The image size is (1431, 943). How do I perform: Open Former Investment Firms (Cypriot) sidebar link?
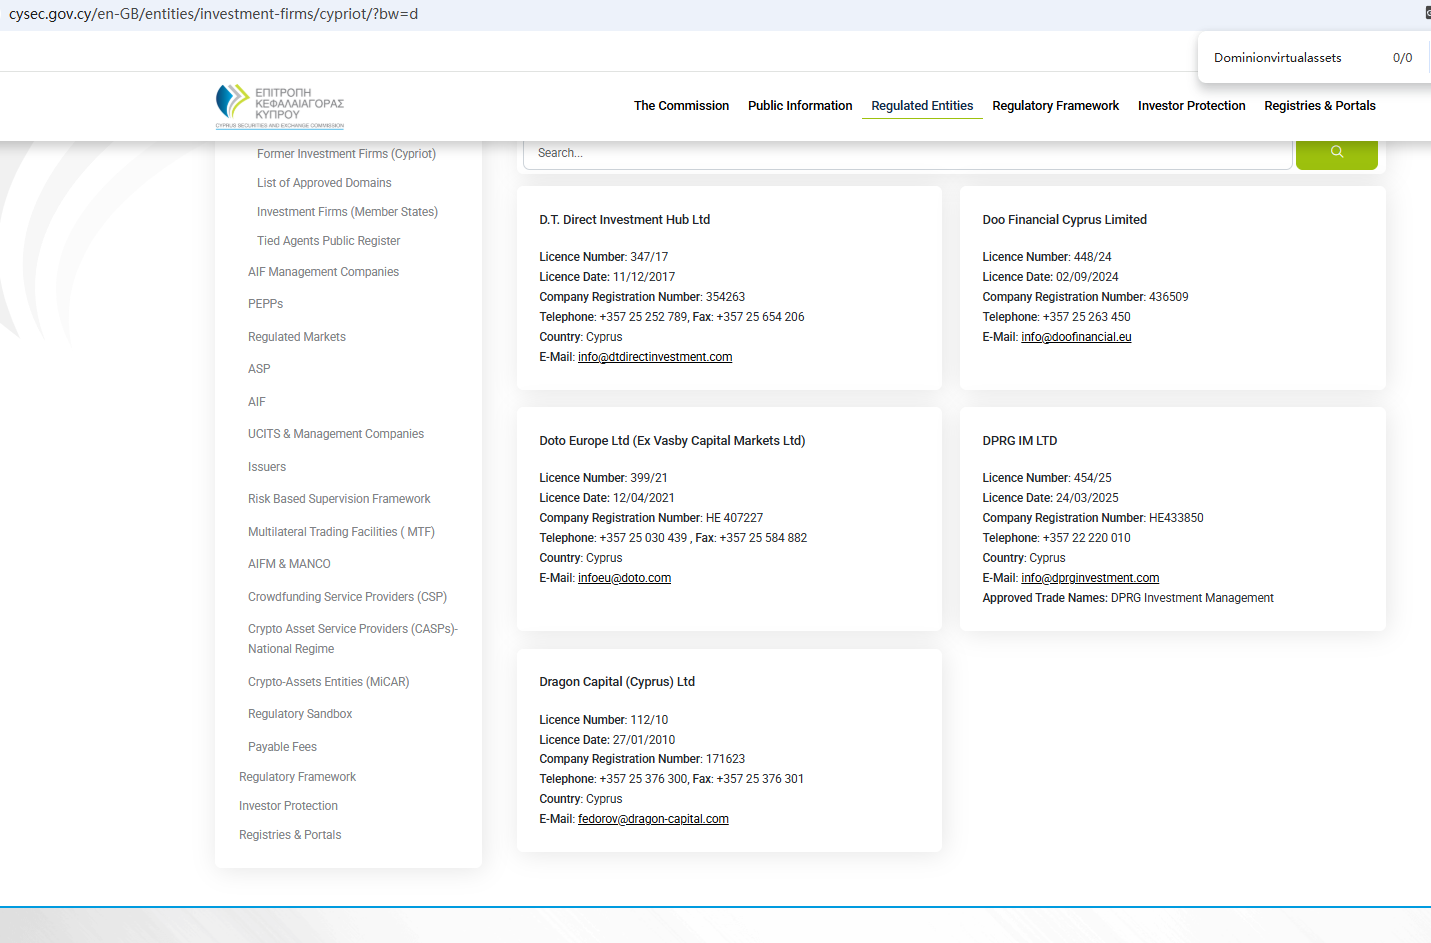(346, 154)
